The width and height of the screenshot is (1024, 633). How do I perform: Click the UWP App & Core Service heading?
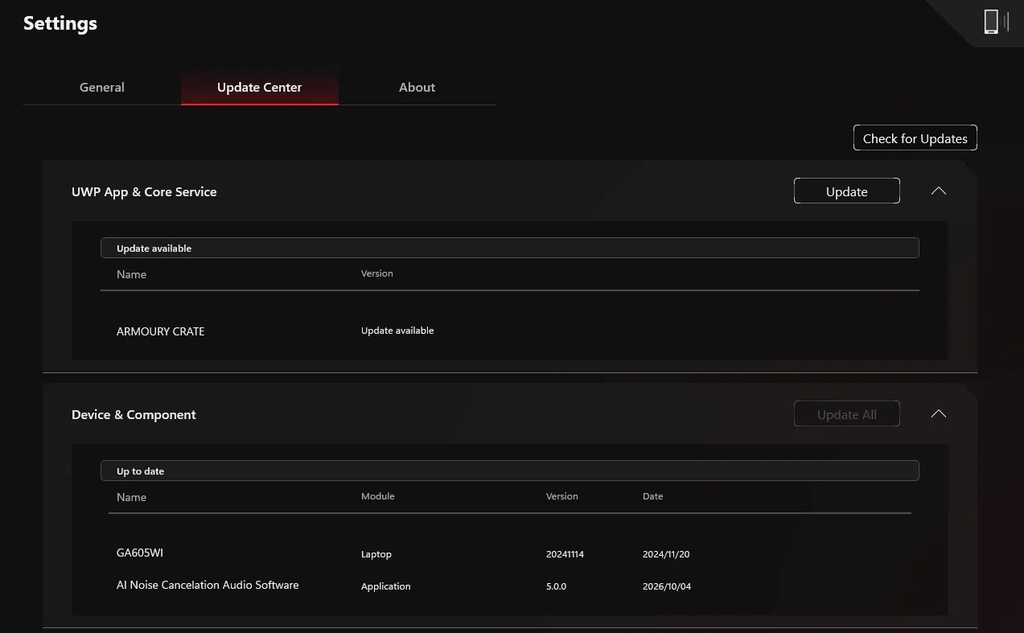pyautogui.click(x=144, y=191)
